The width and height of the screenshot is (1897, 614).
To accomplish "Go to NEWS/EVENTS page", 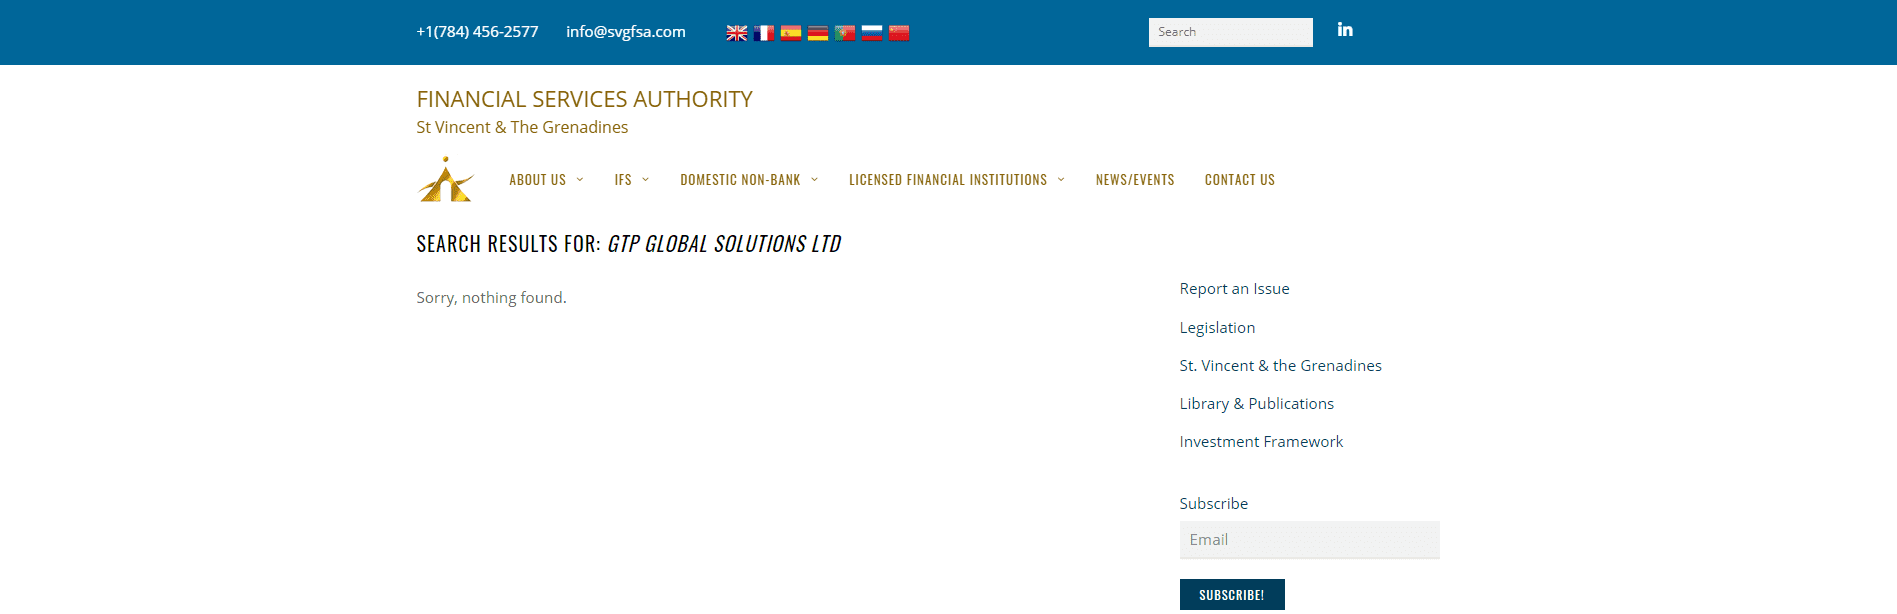I will coord(1135,180).
